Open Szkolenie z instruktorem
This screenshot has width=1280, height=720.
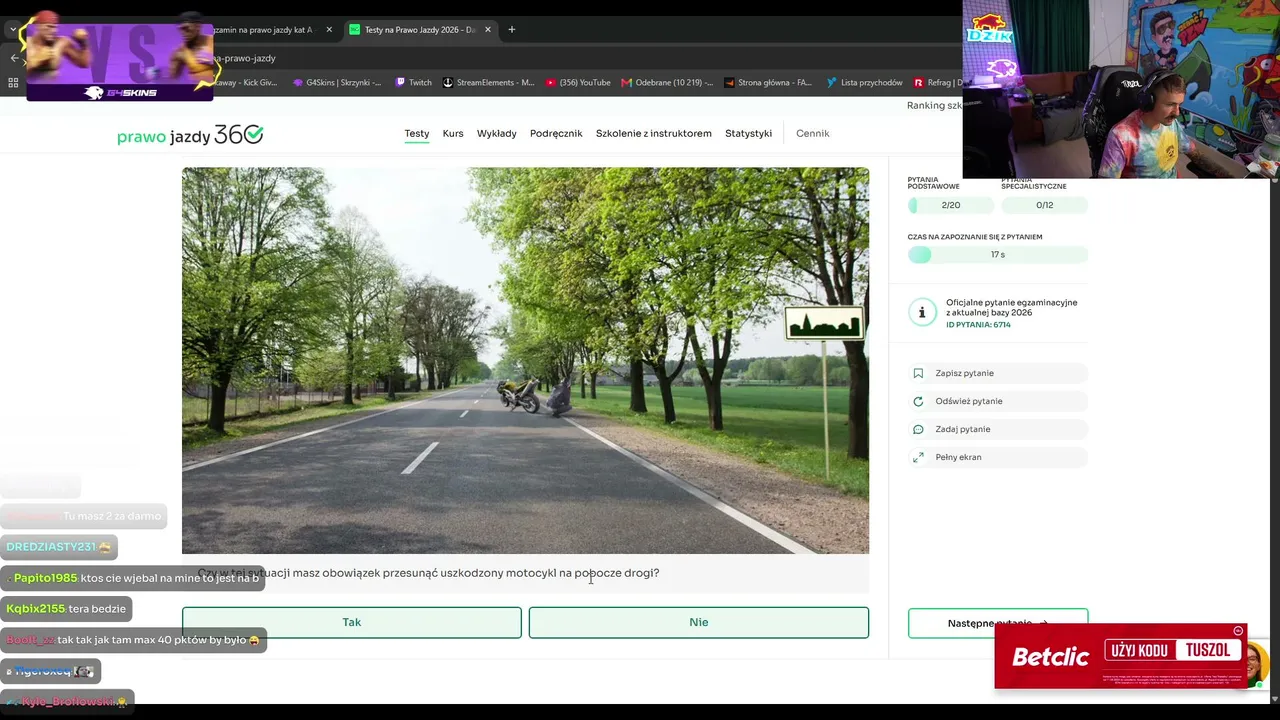pyautogui.click(x=654, y=133)
